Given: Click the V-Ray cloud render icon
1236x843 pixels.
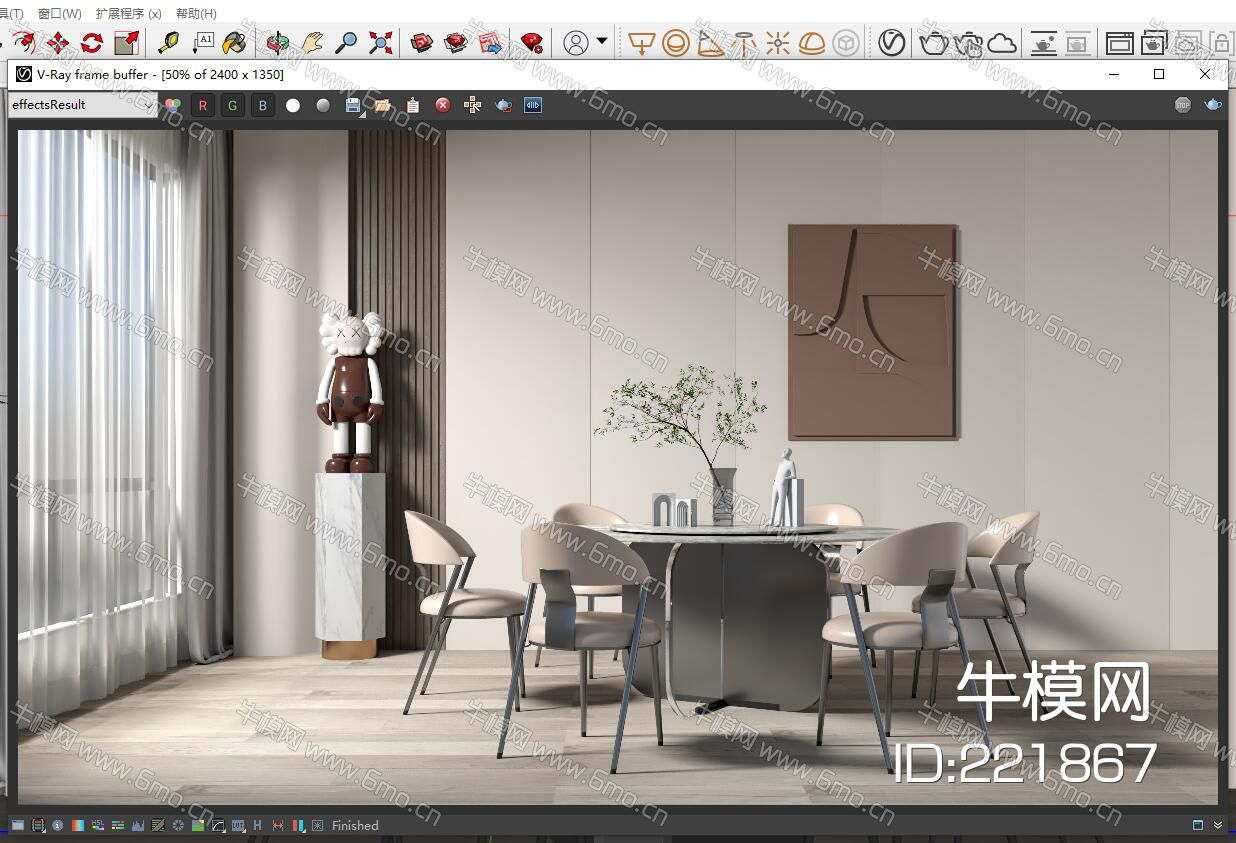Looking at the screenshot, I should click(x=1001, y=42).
